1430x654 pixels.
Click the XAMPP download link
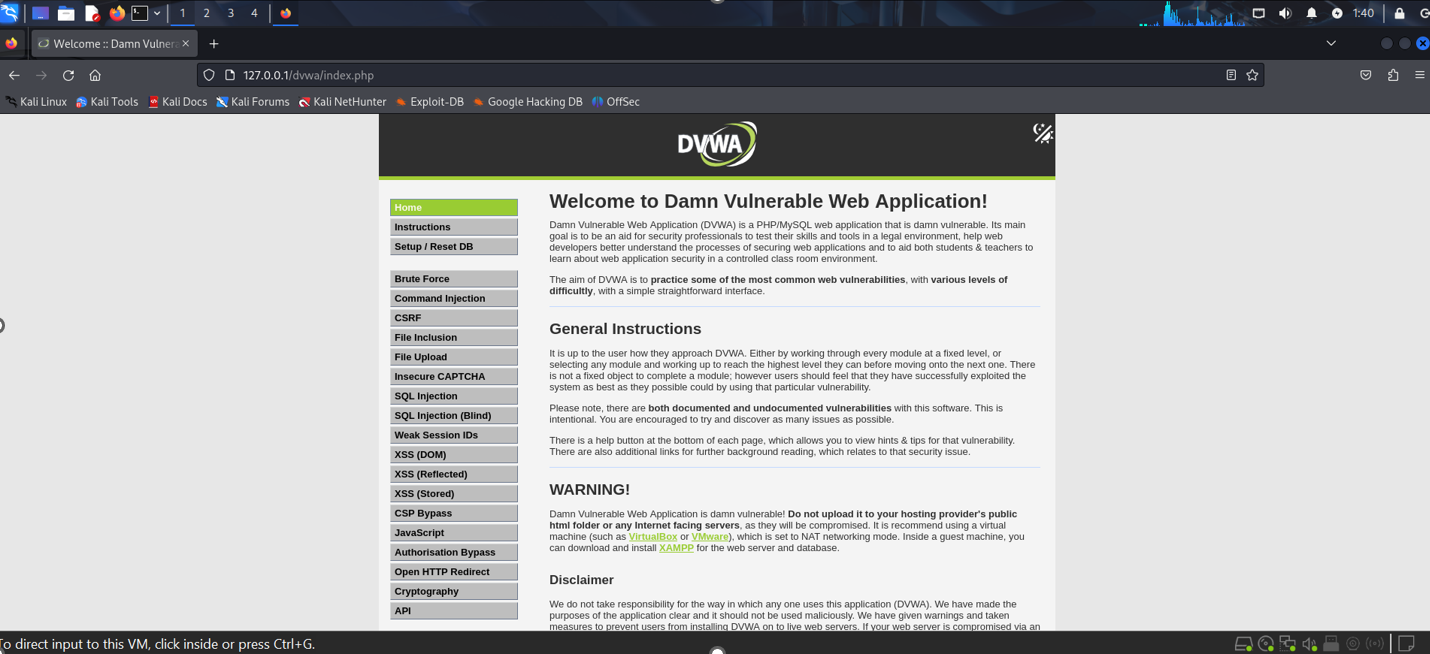tap(676, 548)
